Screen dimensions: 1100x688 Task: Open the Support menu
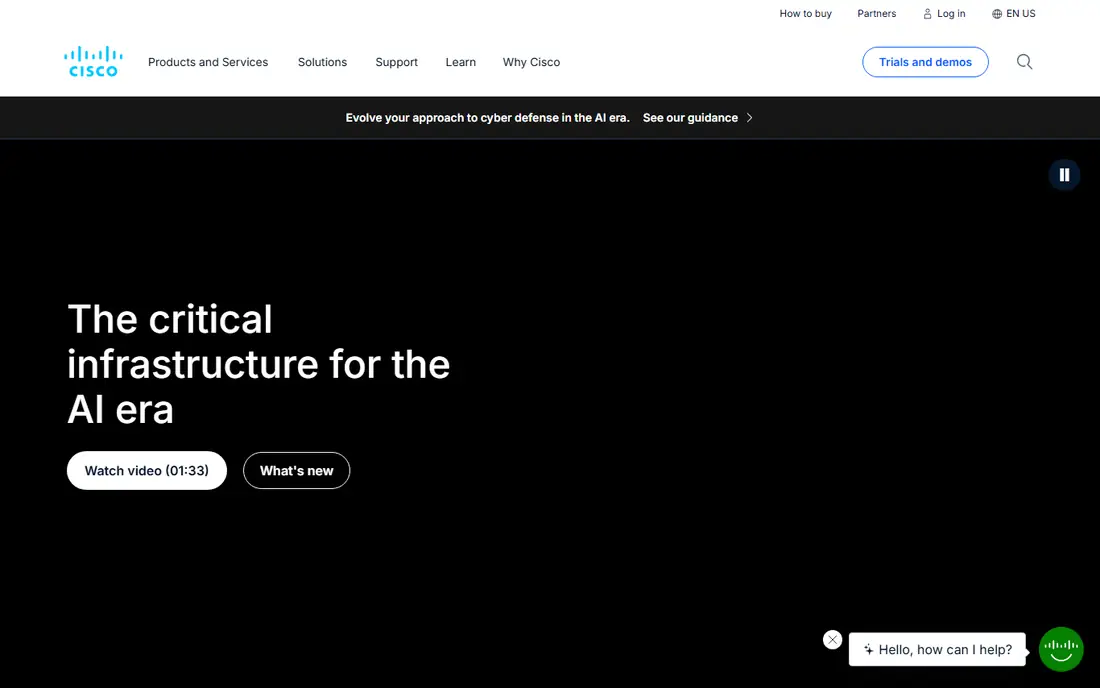point(396,62)
